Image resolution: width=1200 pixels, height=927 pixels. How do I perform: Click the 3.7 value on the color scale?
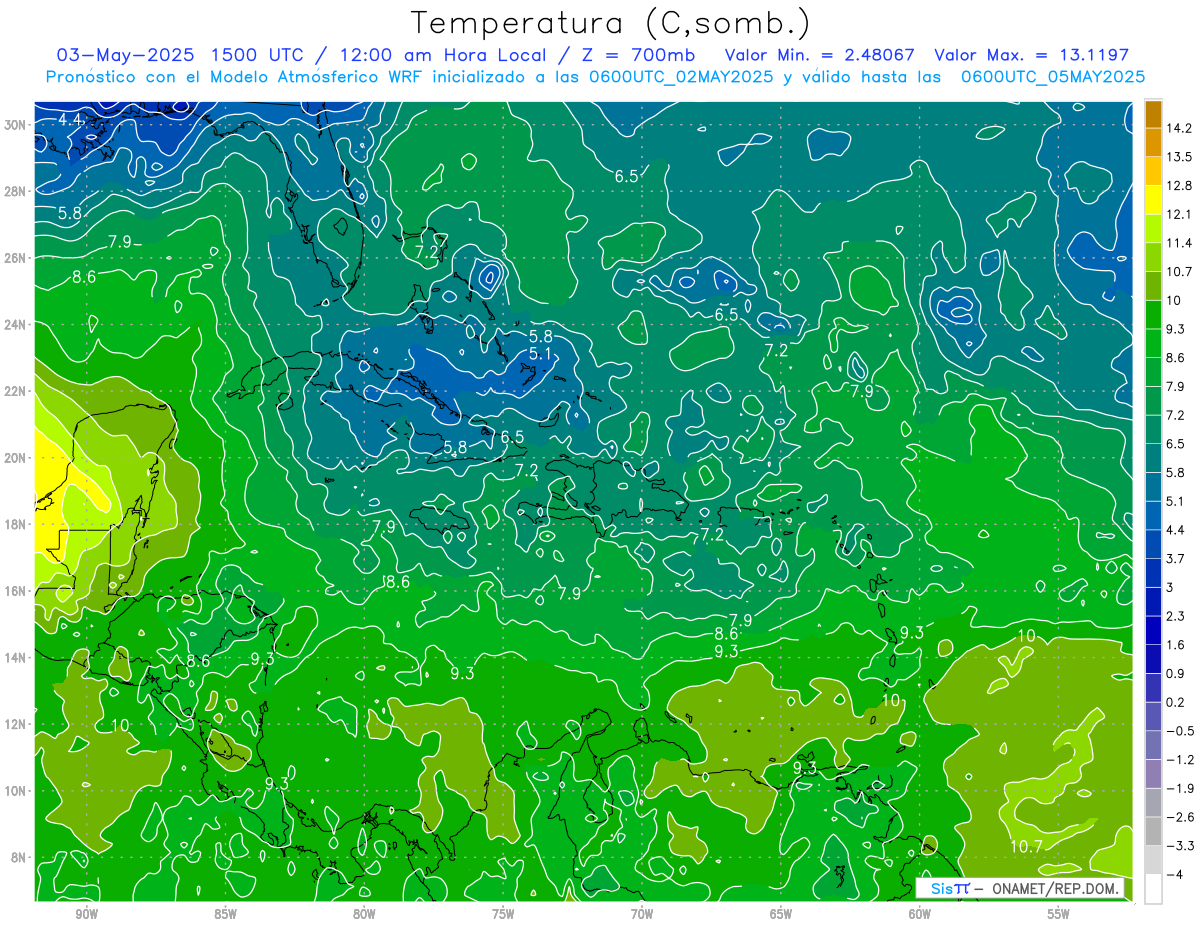tap(1176, 558)
